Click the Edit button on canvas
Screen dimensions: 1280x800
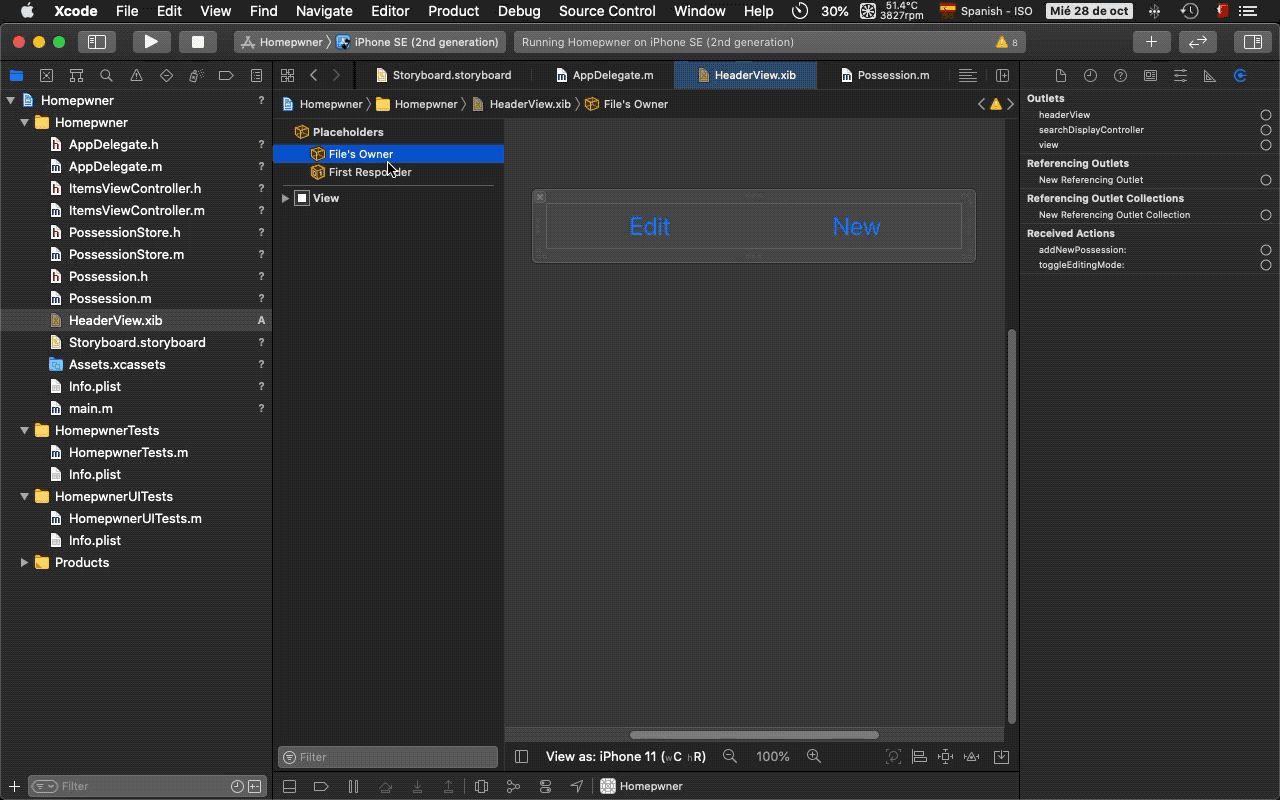(649, 227)
